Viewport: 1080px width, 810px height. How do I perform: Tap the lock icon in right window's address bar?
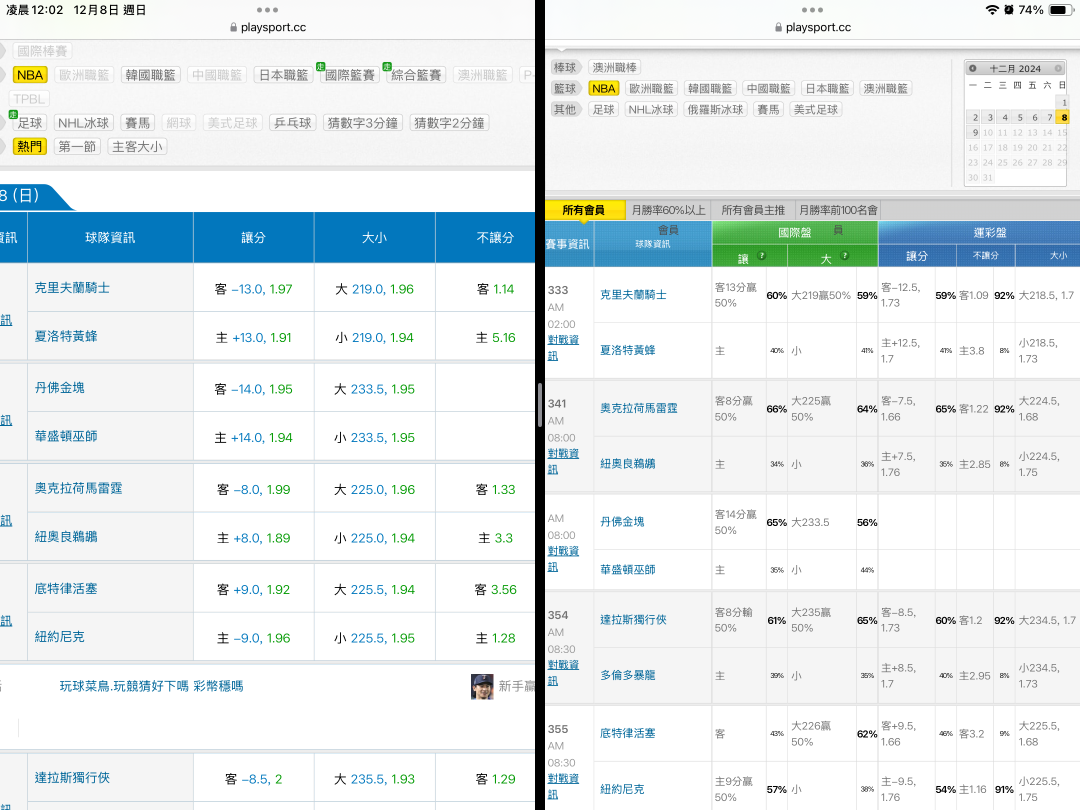778,28
